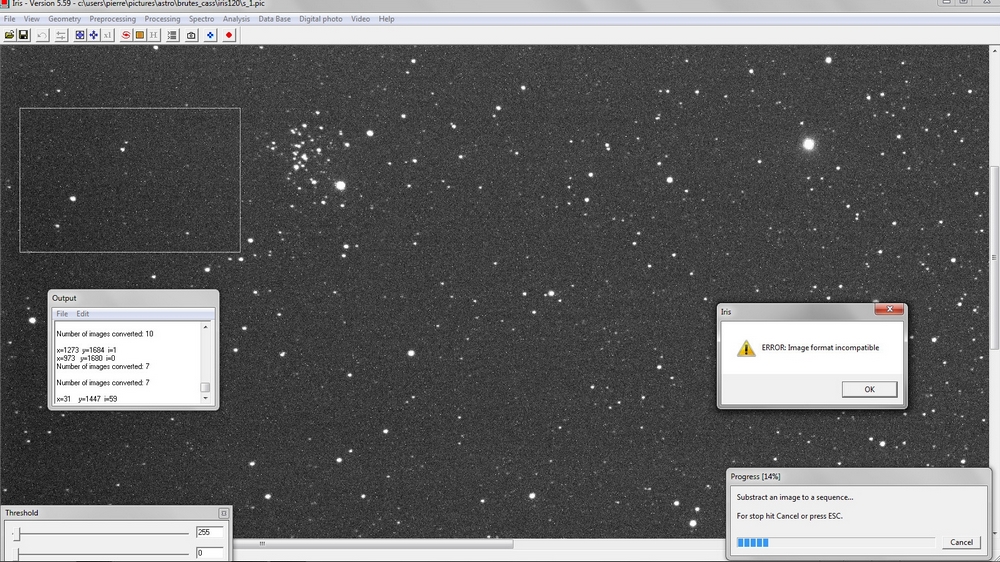This screenshot has height=562, width=1000.
Task: Click the zoom-in arrows-outward icon
Action: coord(80,35)
